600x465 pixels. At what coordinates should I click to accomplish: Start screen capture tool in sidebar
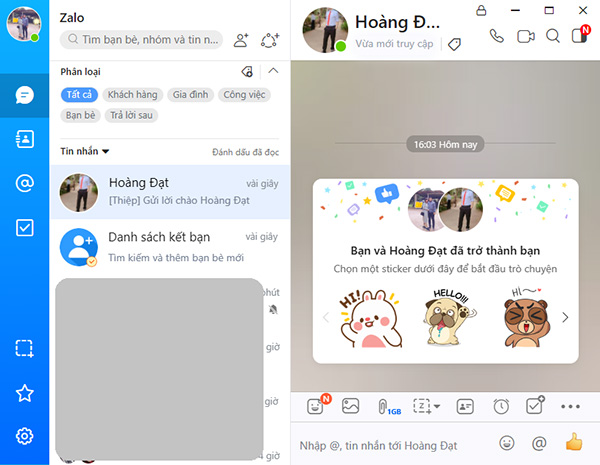tap(24, 348)
